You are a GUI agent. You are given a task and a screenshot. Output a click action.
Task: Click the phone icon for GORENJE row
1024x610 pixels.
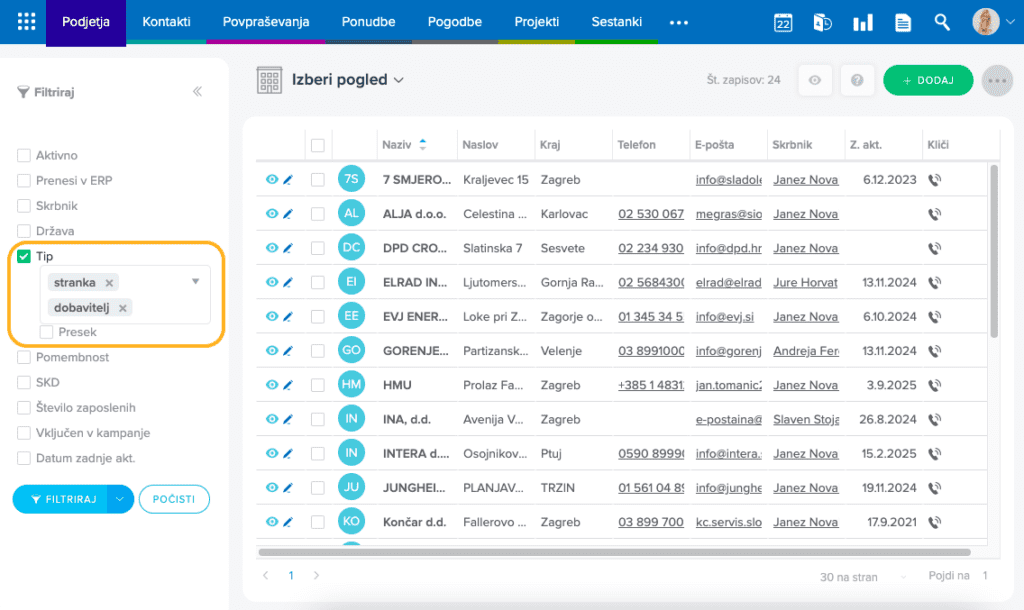coord(935,351)
